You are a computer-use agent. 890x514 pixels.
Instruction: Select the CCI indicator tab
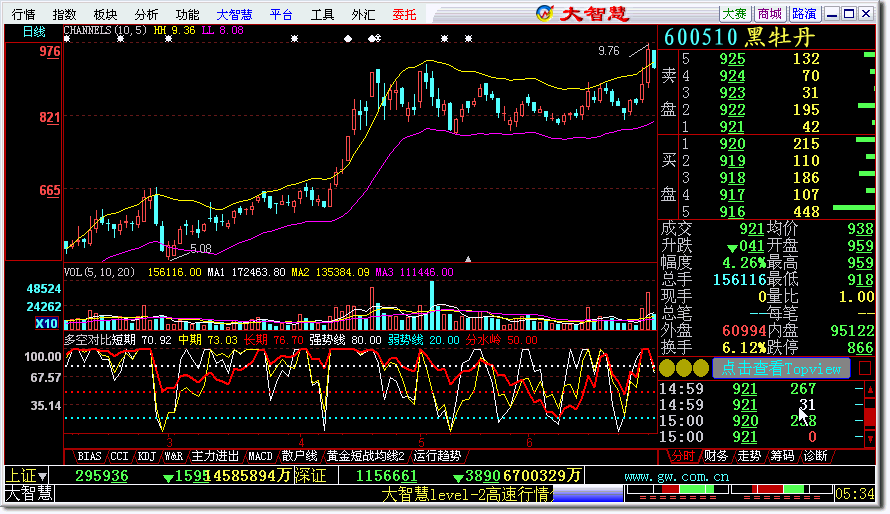tap(119, 456)
